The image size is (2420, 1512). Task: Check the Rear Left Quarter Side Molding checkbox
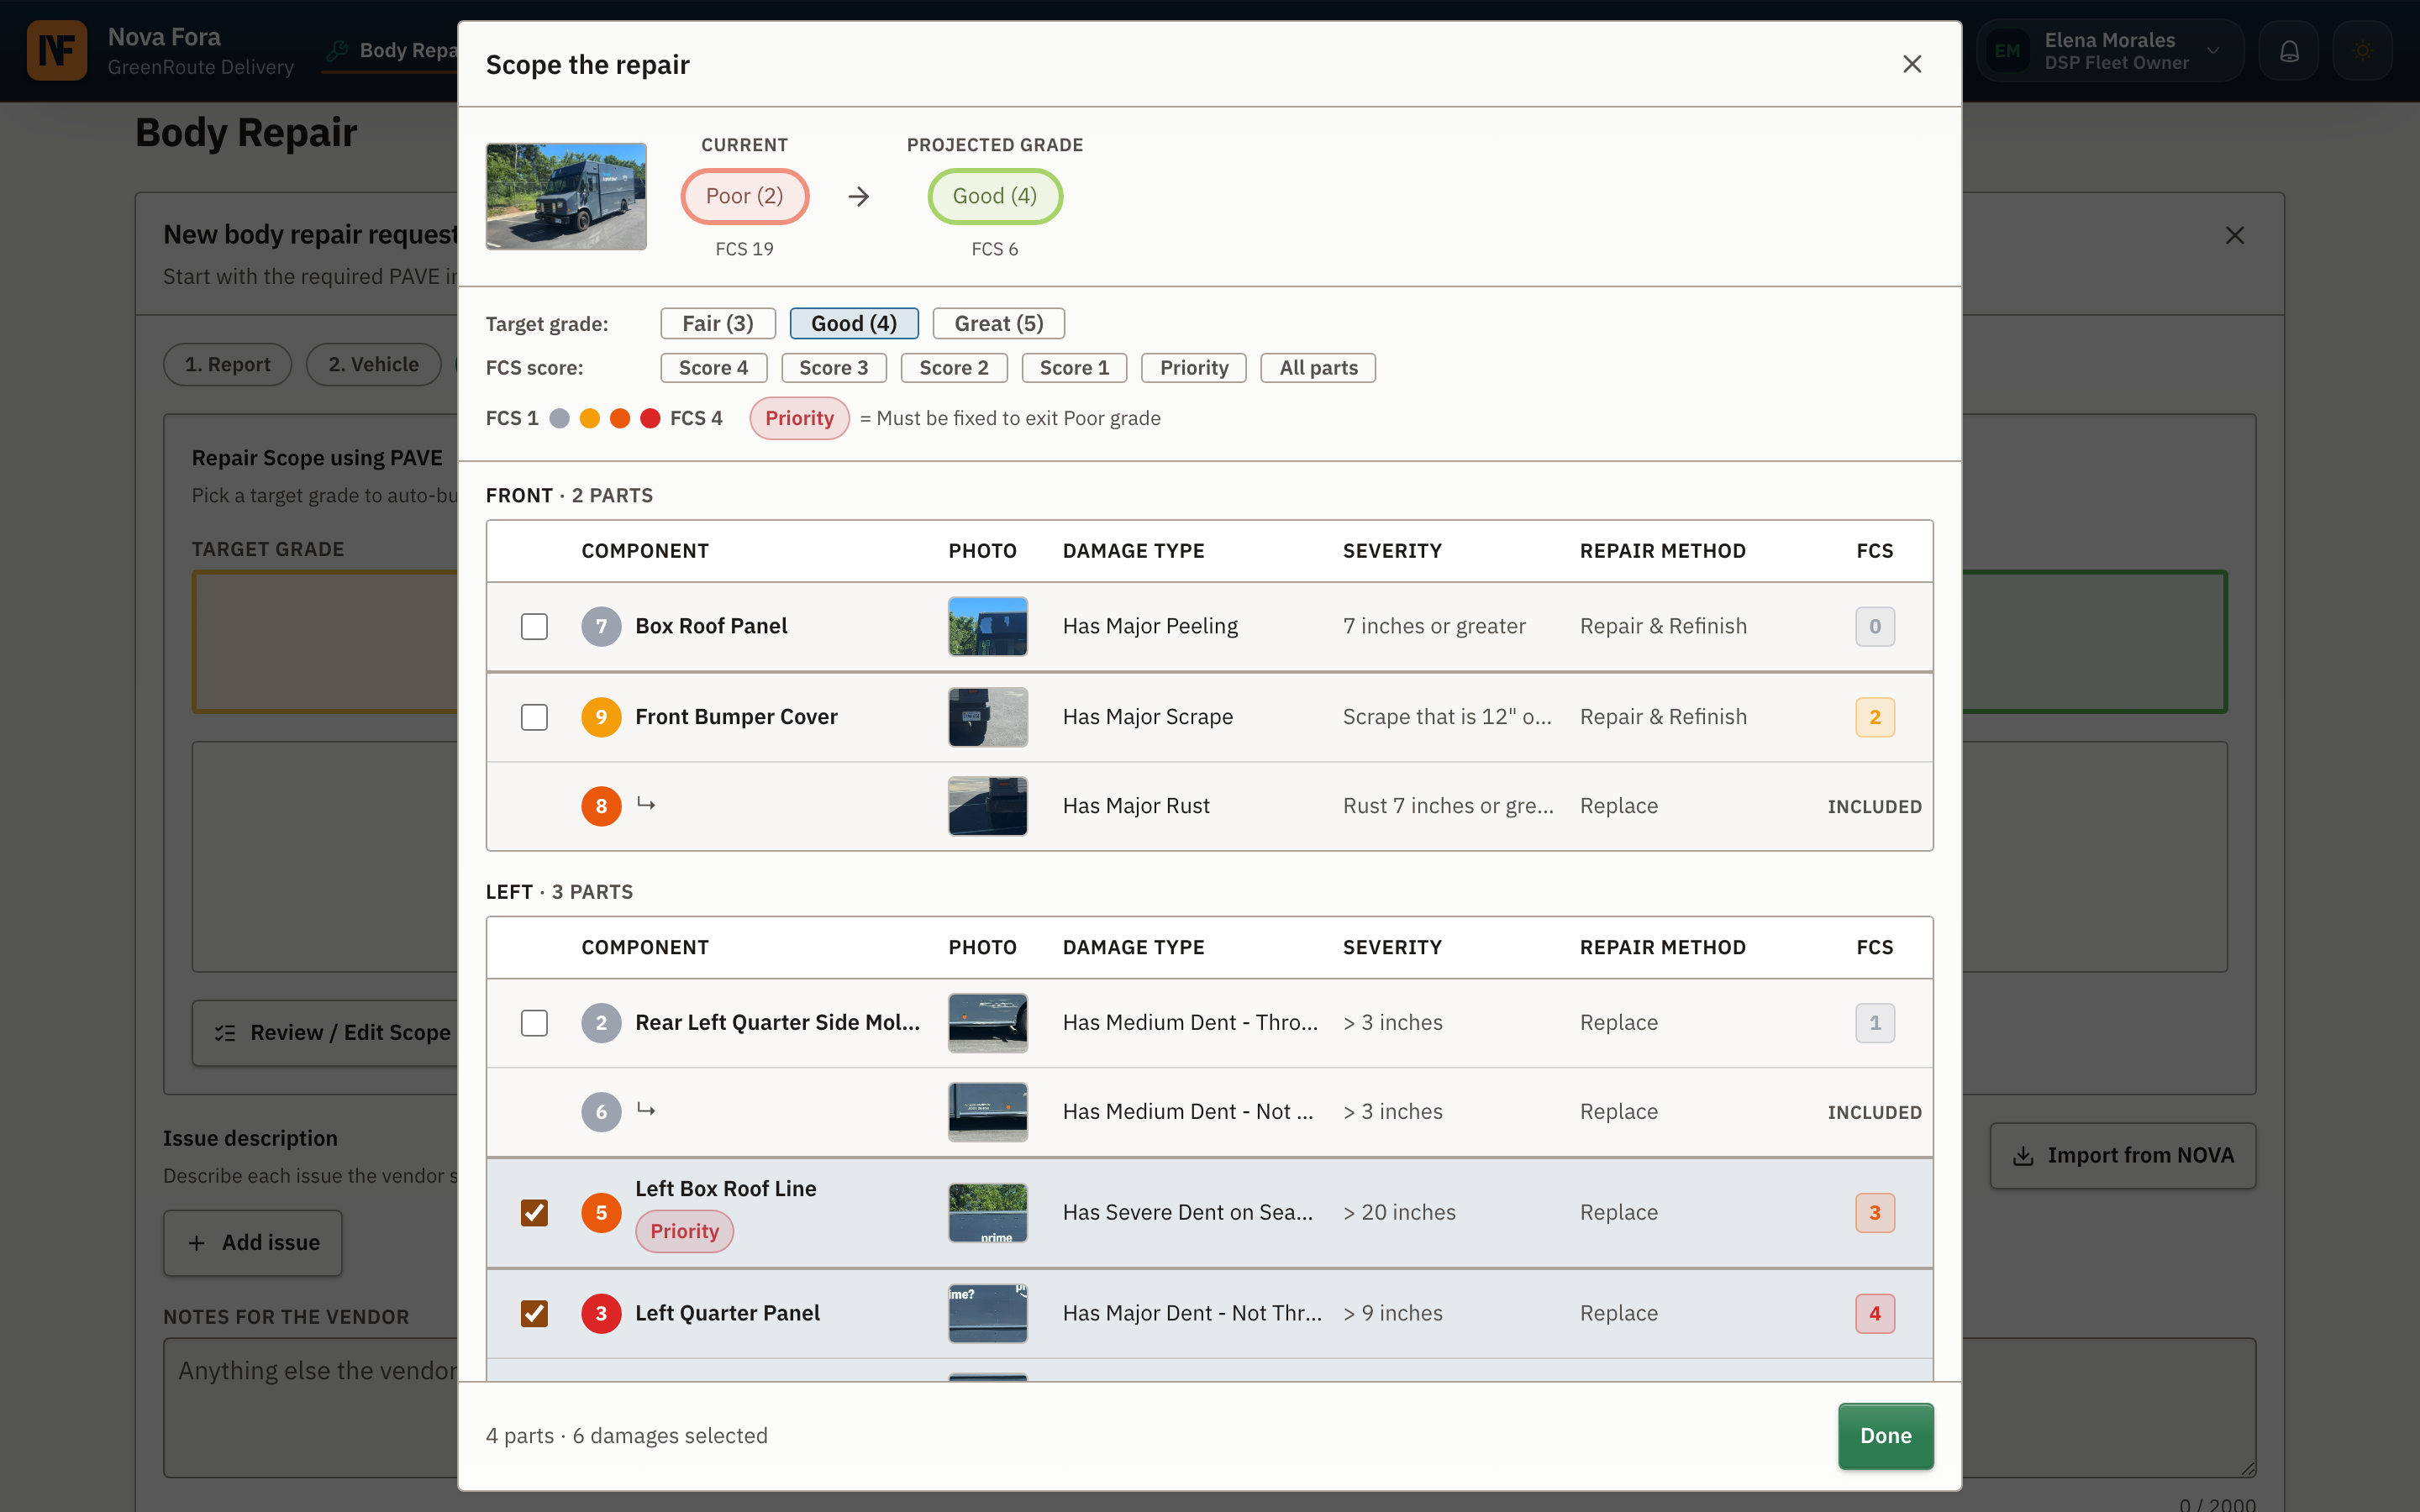click(534, 1023)
